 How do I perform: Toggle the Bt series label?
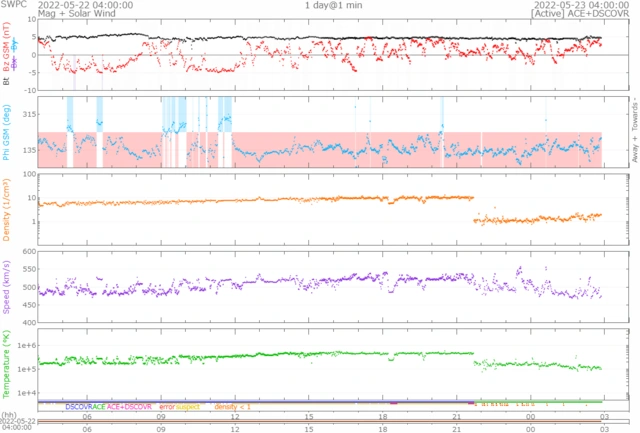pos(6,82)
